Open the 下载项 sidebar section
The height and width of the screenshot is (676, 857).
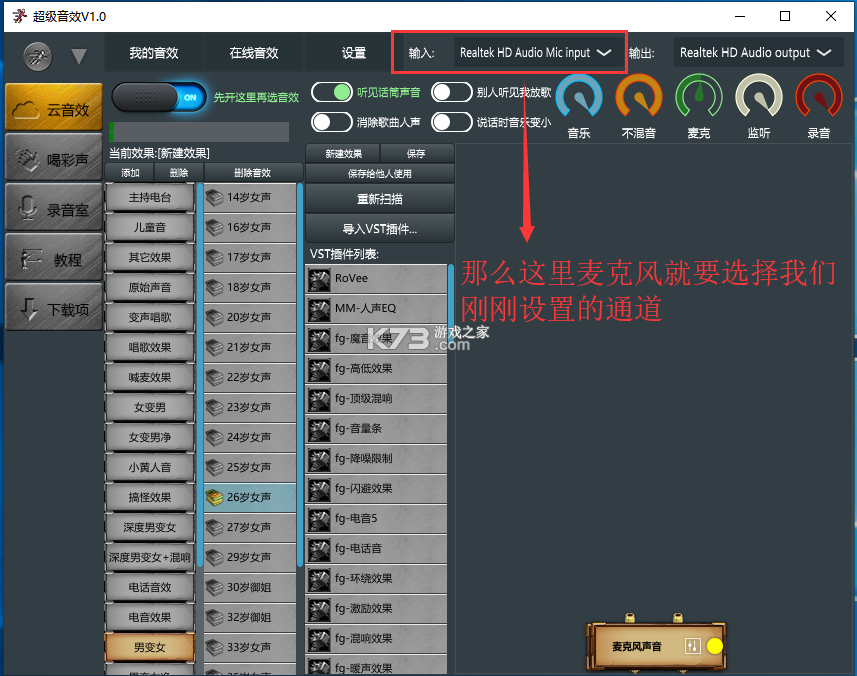coord(54,308)
